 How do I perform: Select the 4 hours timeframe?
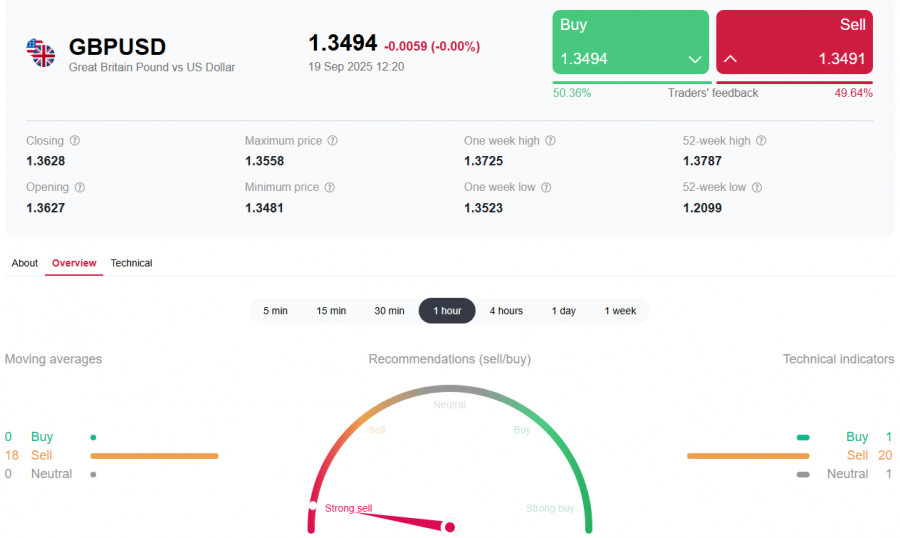pyautogui.click(x=506, y=311)
